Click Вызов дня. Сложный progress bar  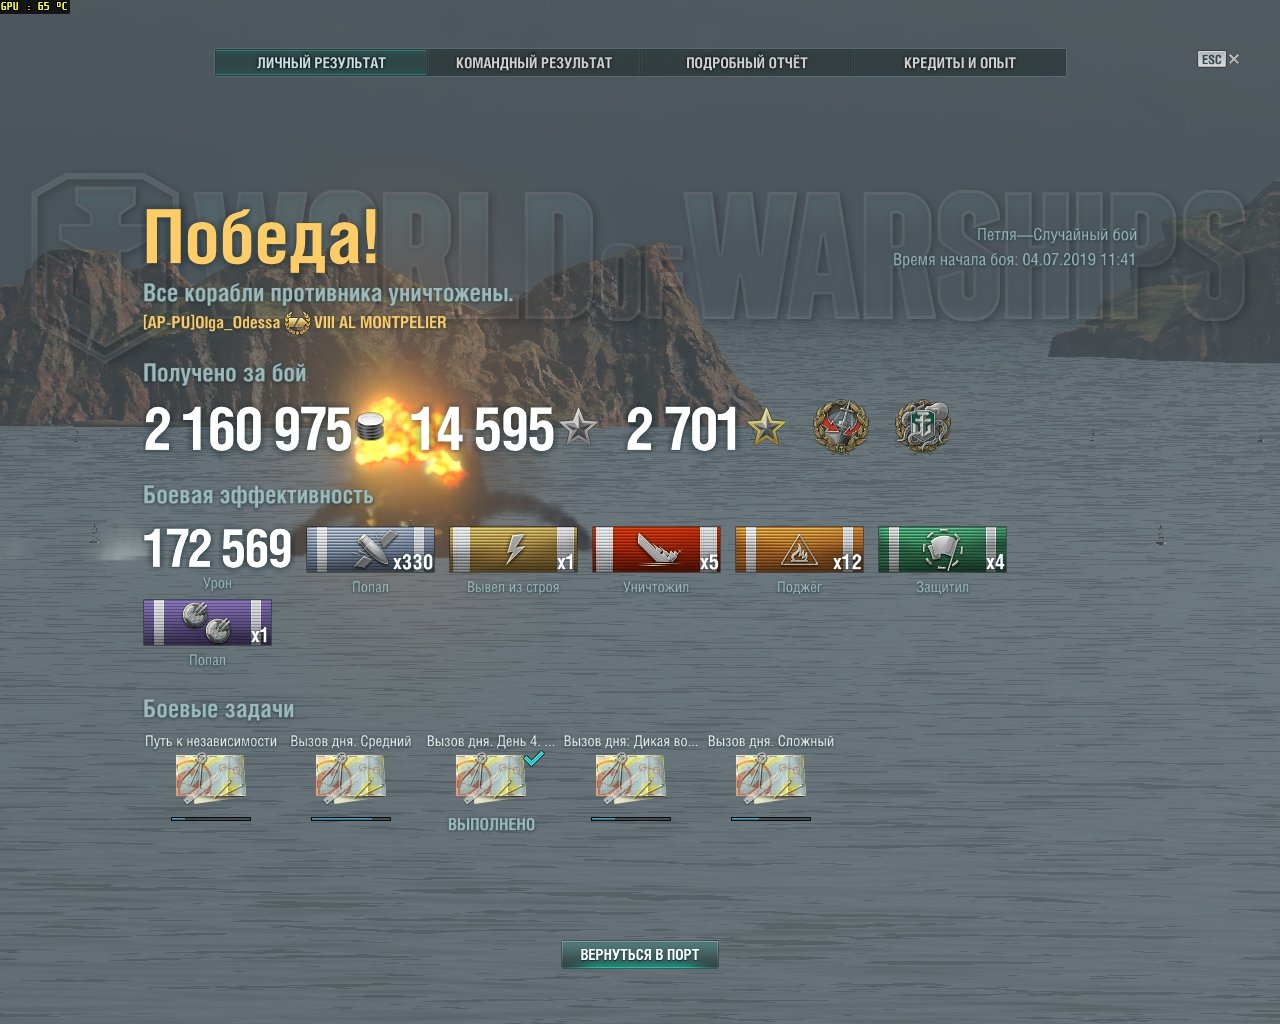[771, 818]
